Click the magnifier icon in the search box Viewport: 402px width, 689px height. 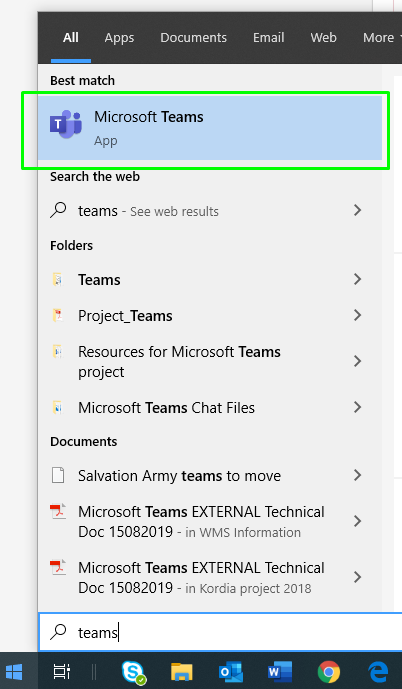click(x=58, y=631)
